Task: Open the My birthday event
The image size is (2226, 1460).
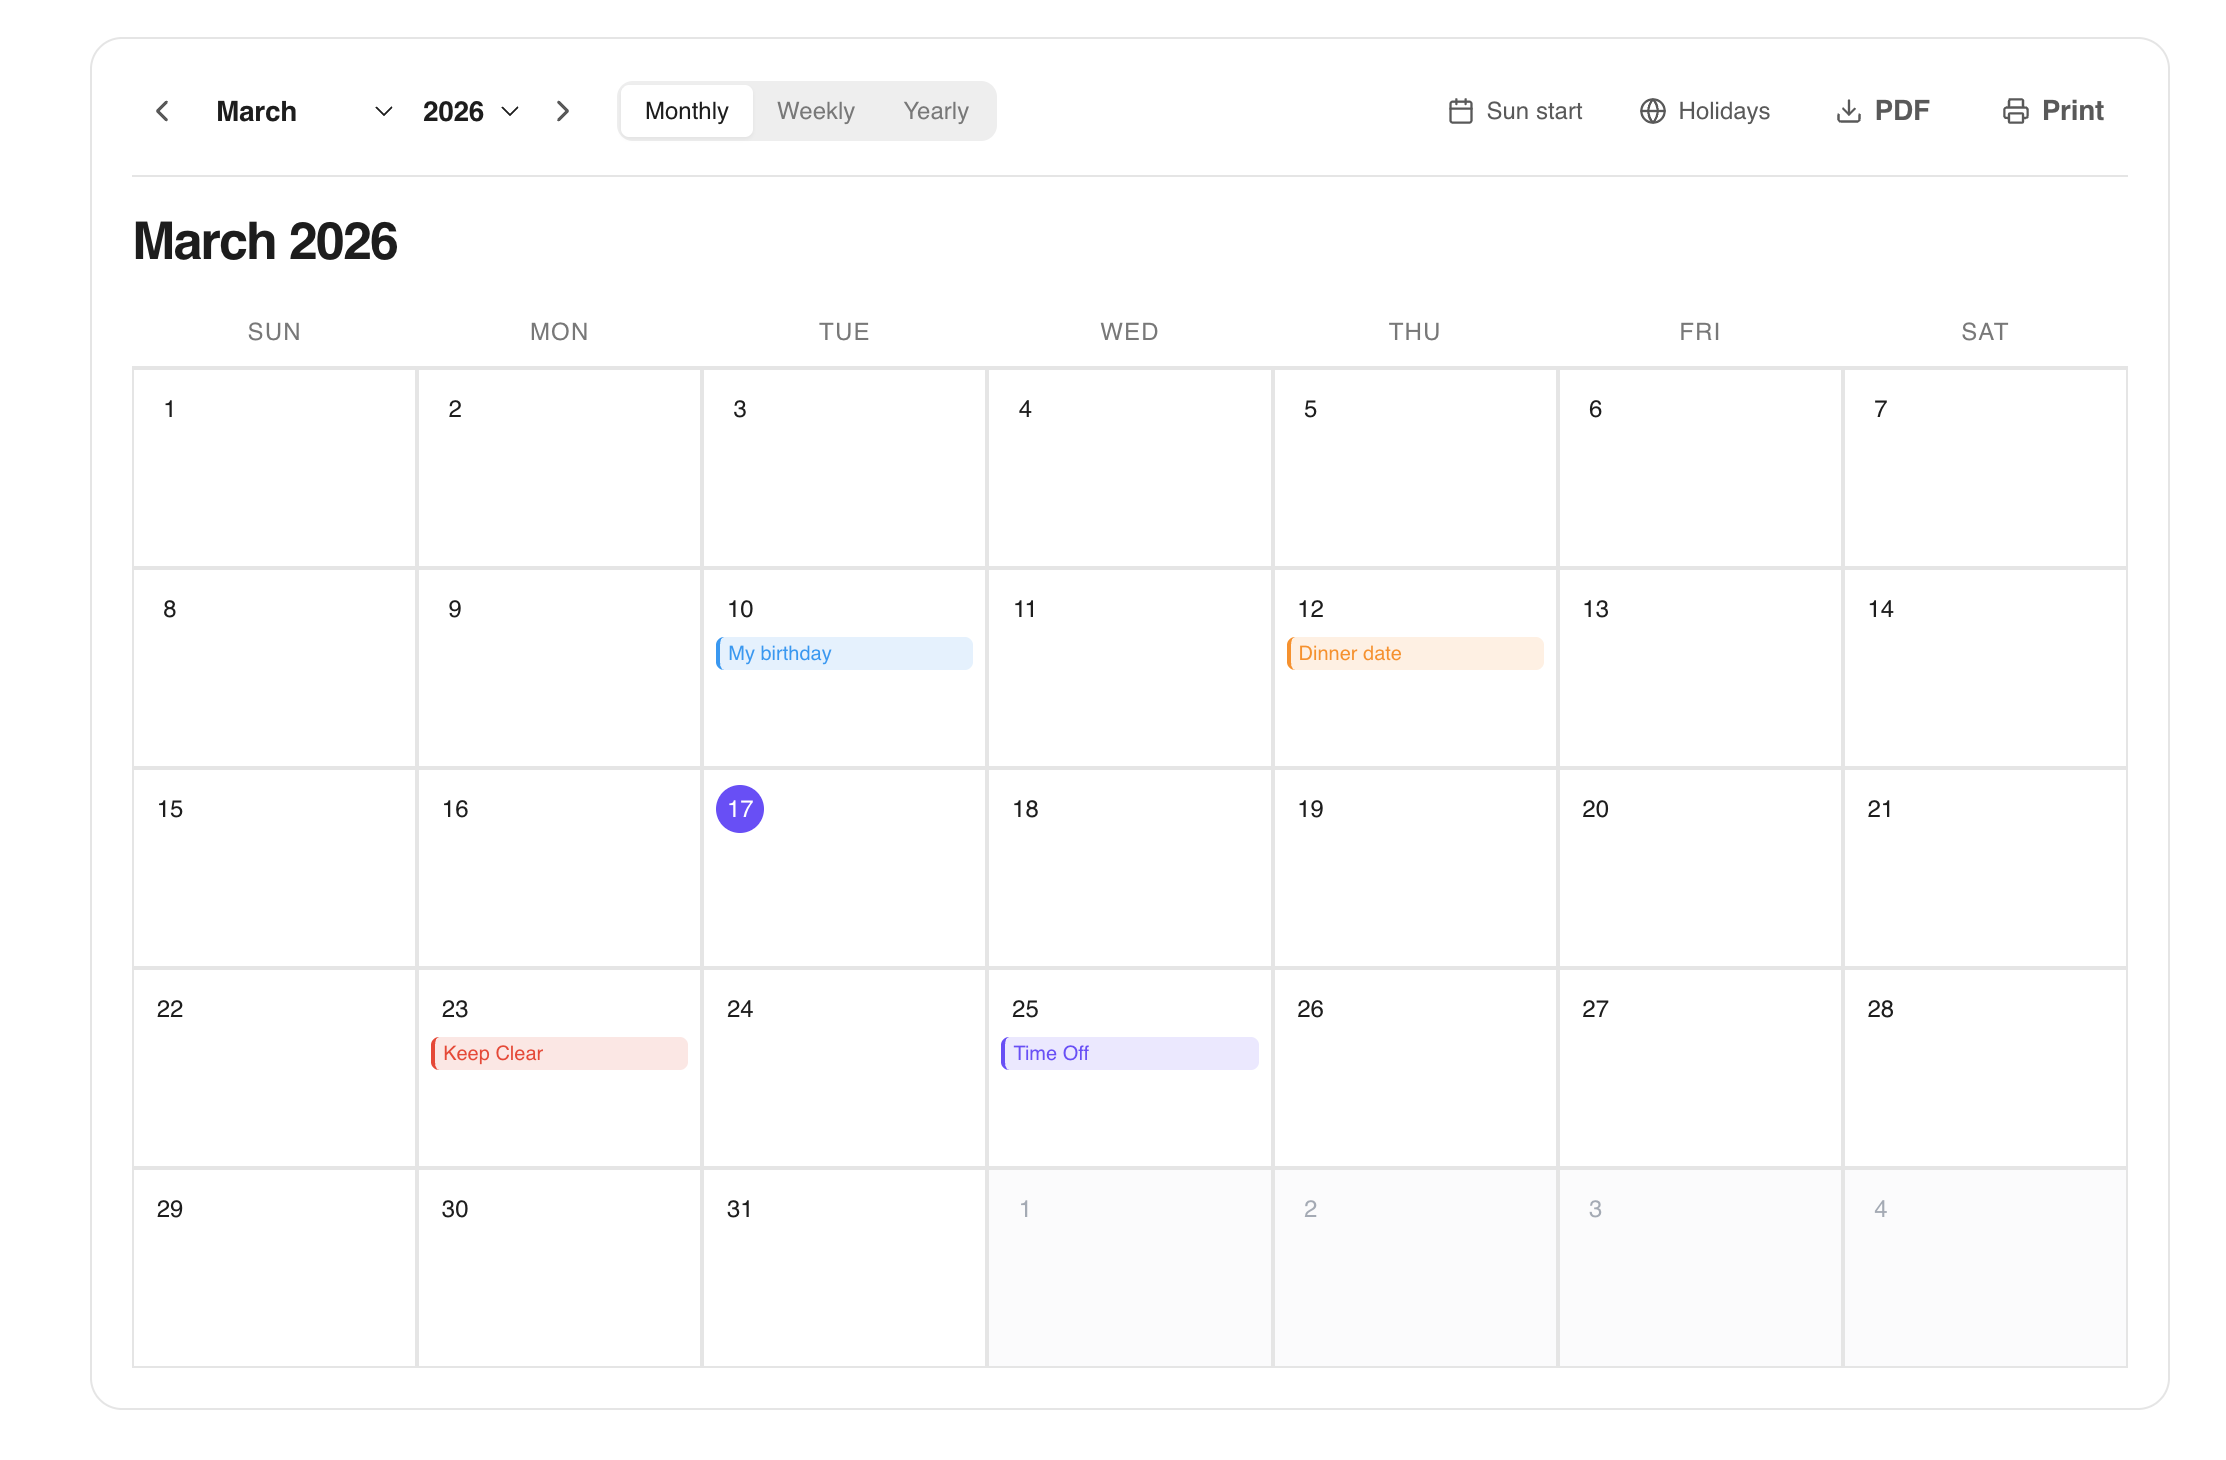Action: (x=843, y=653)
